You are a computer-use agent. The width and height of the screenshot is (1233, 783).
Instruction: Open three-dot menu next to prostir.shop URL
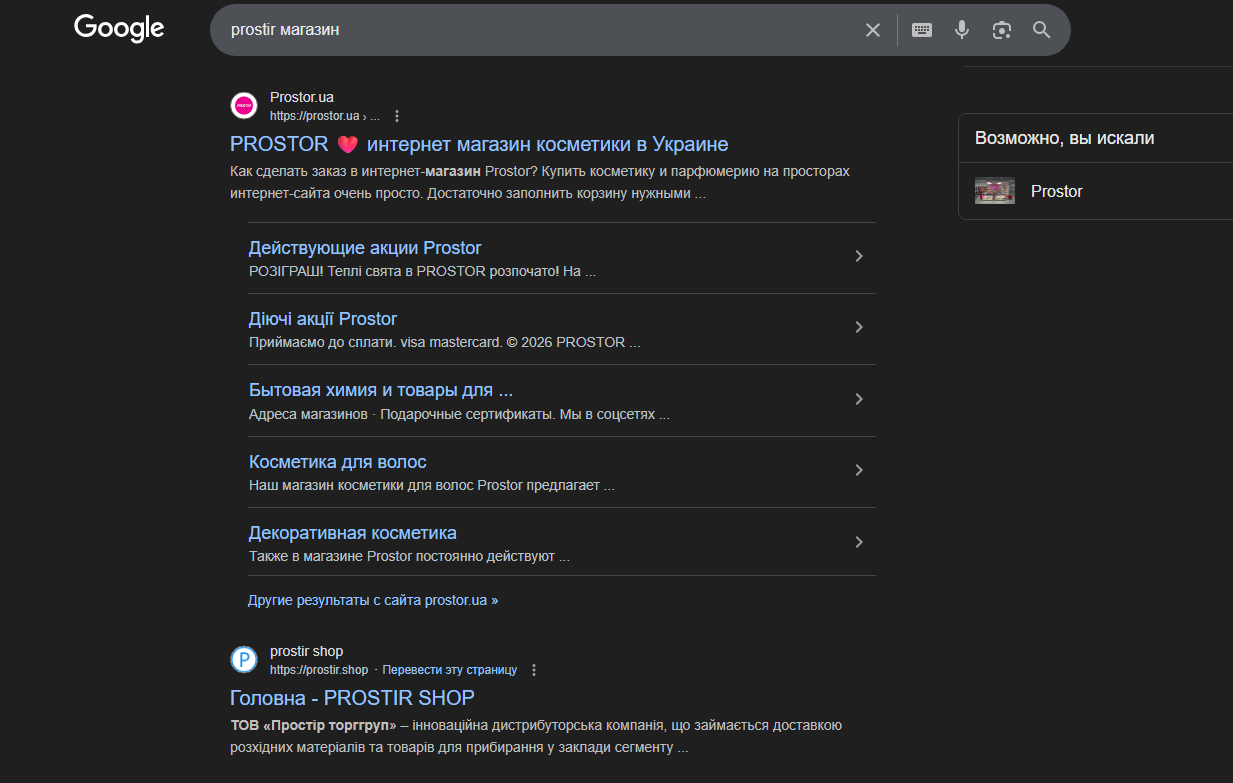[x=534, y=670]
